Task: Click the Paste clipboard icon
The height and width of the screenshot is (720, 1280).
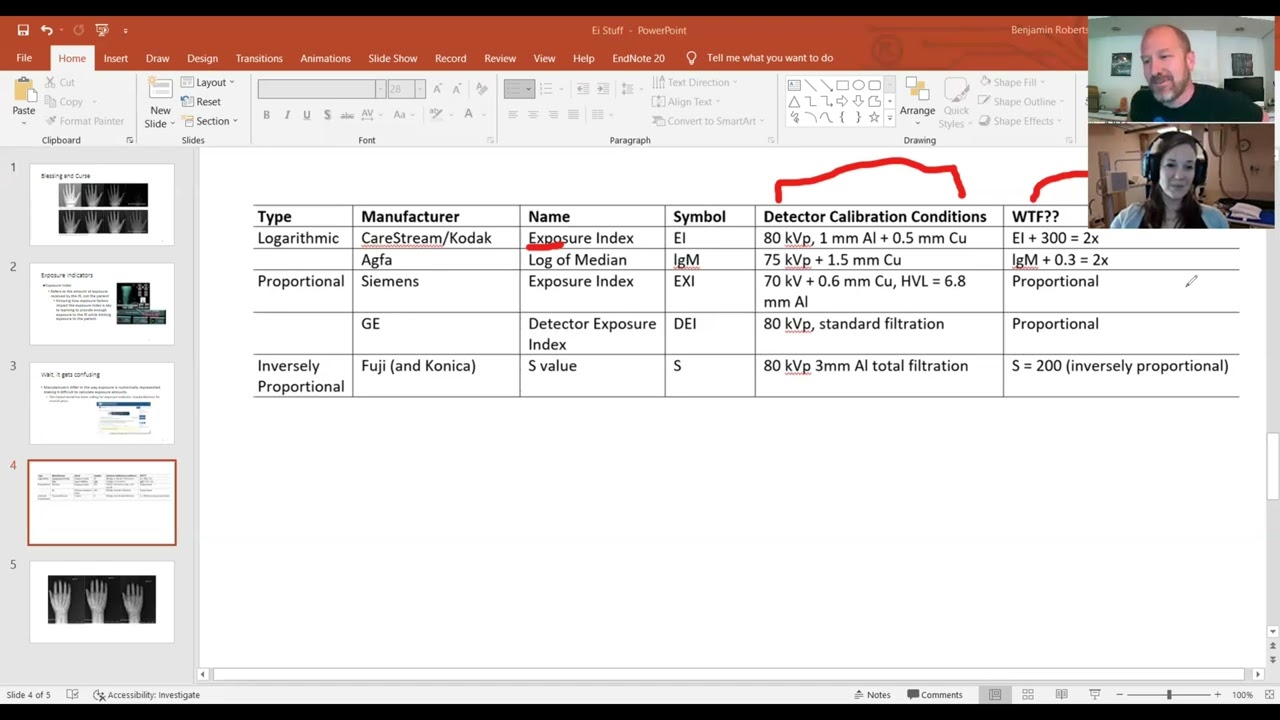Action: [x=23, y=91]
